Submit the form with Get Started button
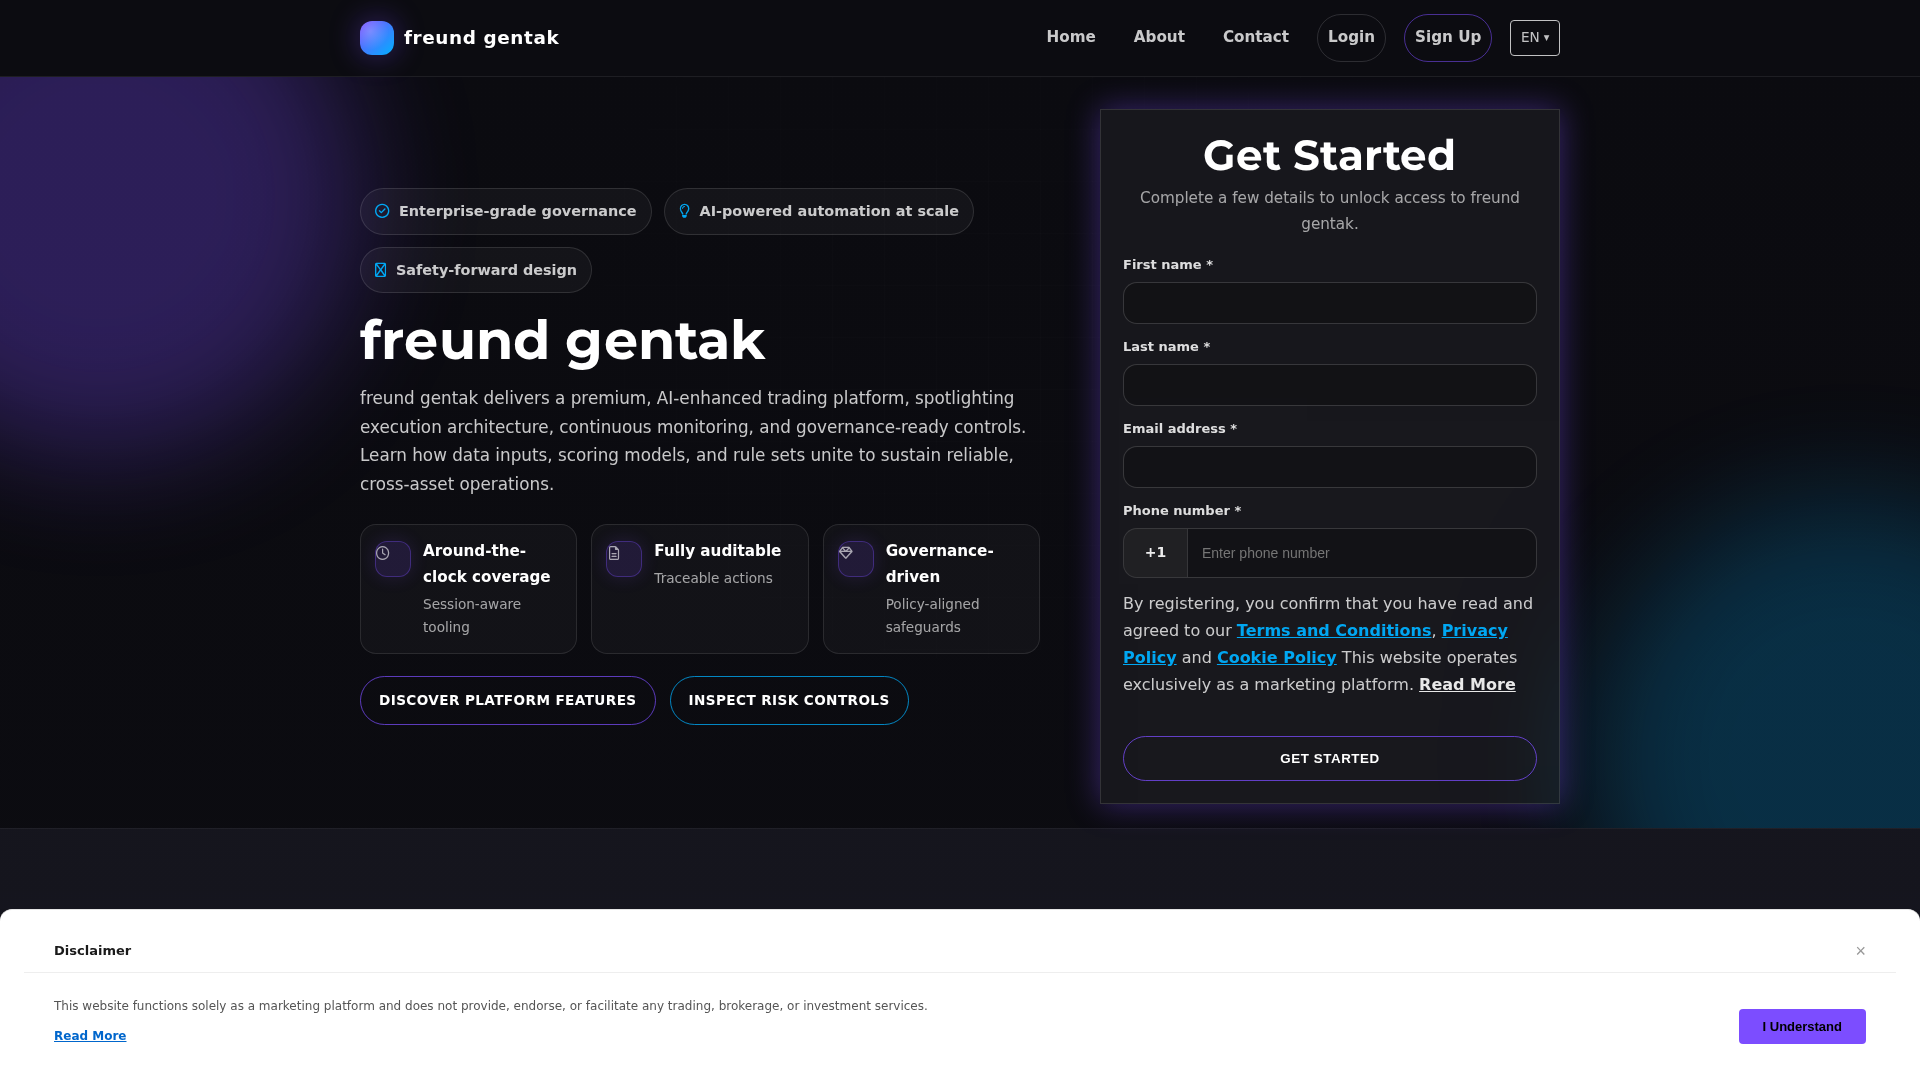 tap(1330, 759)
